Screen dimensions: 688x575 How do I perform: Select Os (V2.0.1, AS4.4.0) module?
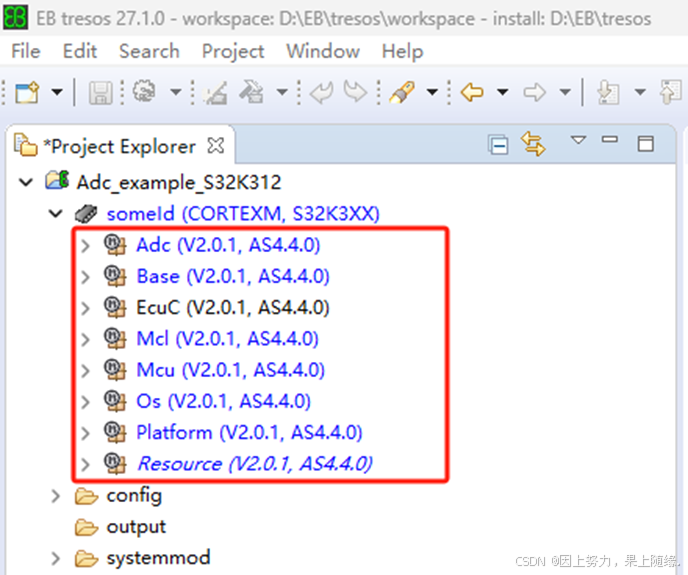223,401
